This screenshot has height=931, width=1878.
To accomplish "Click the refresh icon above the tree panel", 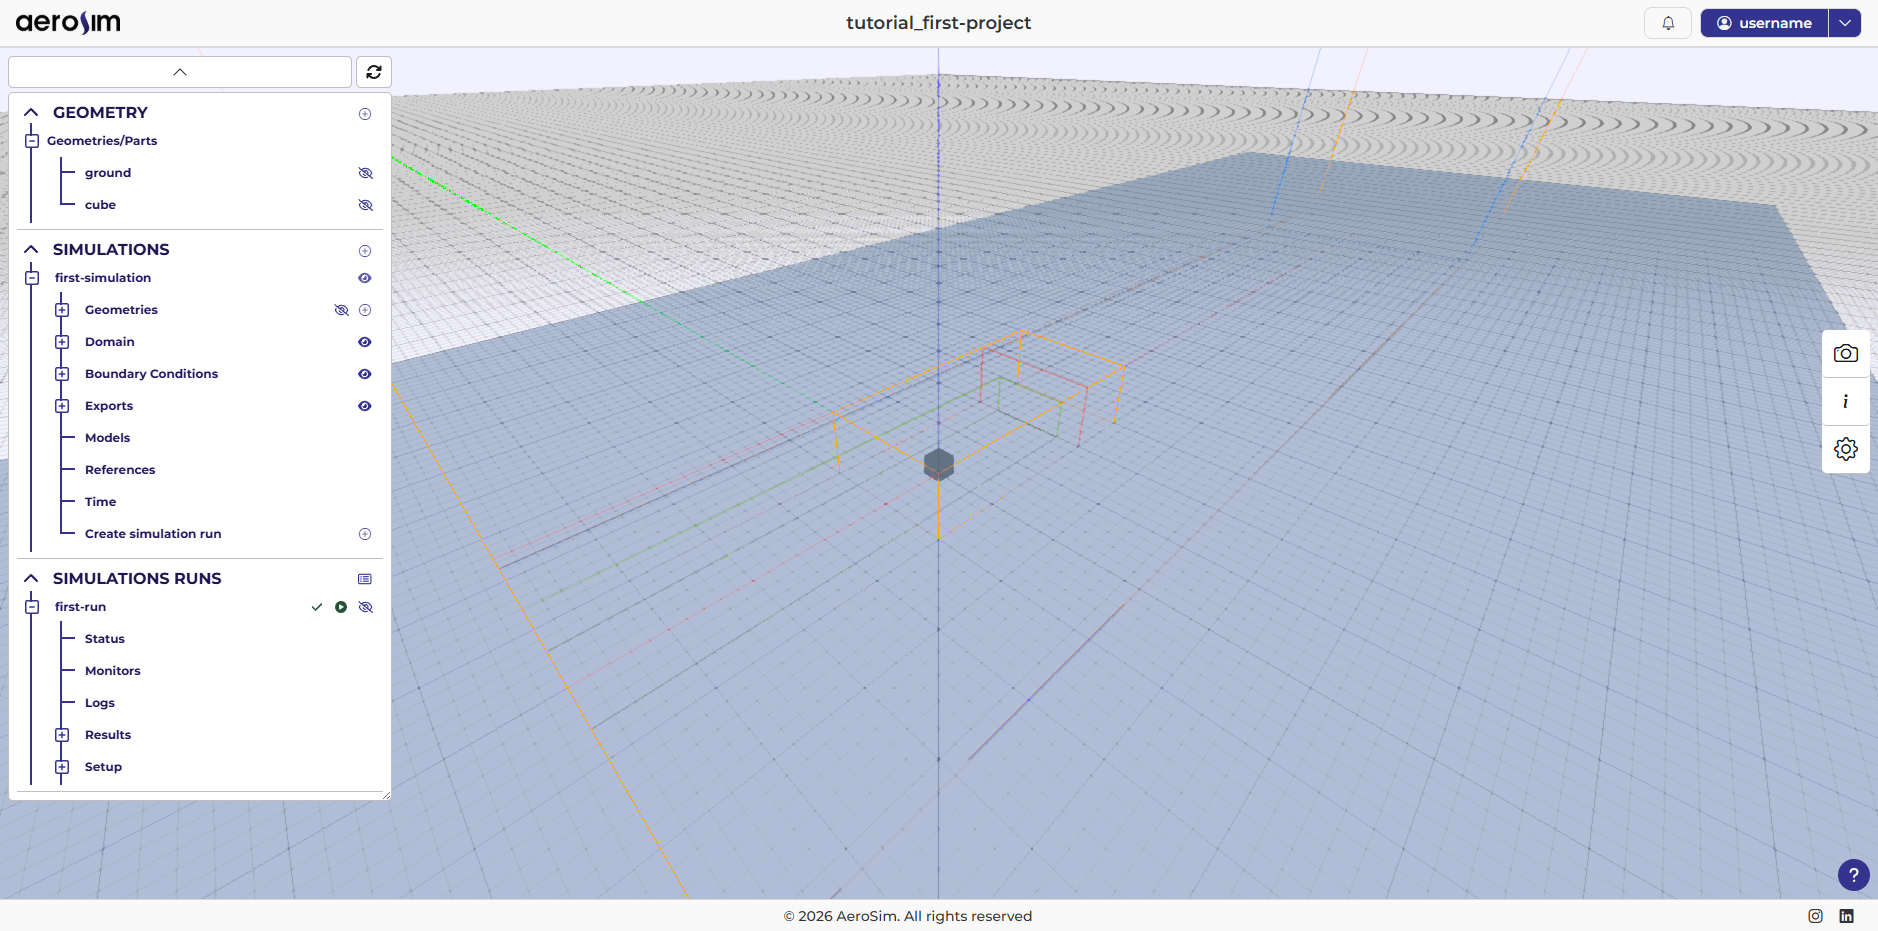I will tap(374, 72).
